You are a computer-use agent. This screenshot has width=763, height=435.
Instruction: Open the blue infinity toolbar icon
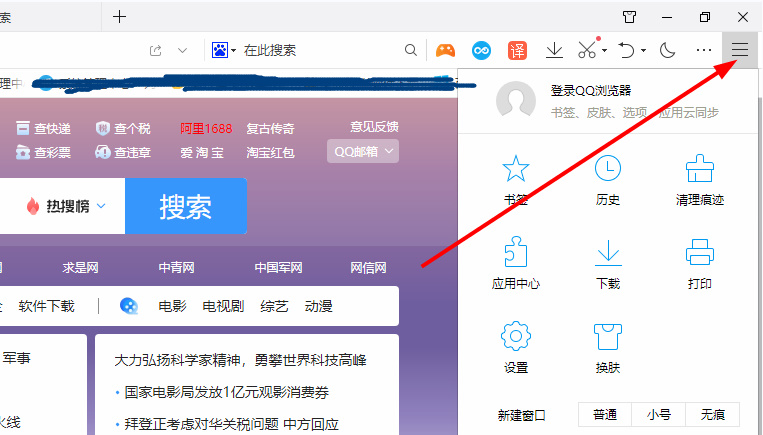pyautogui.click(x=481, y=50)
